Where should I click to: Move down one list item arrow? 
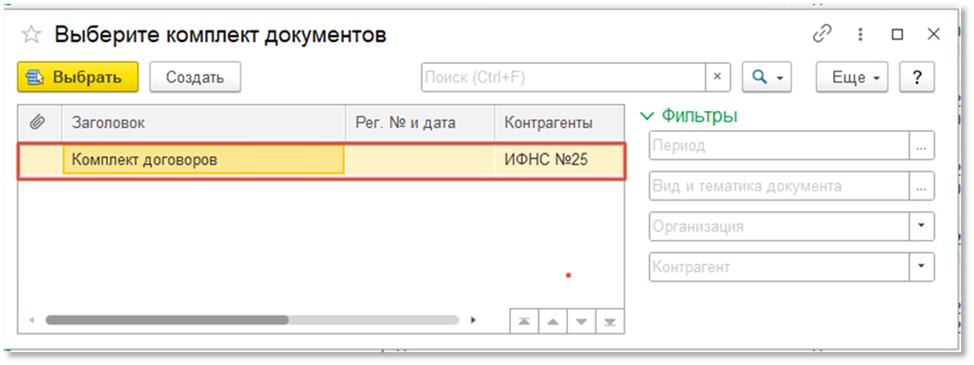[x=581, y=322]
